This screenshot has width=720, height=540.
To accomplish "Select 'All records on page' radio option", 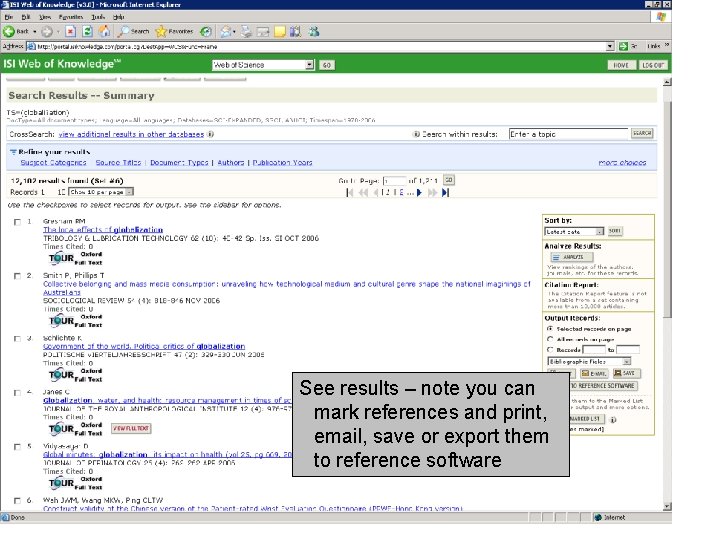I will (x=550, y=339).
